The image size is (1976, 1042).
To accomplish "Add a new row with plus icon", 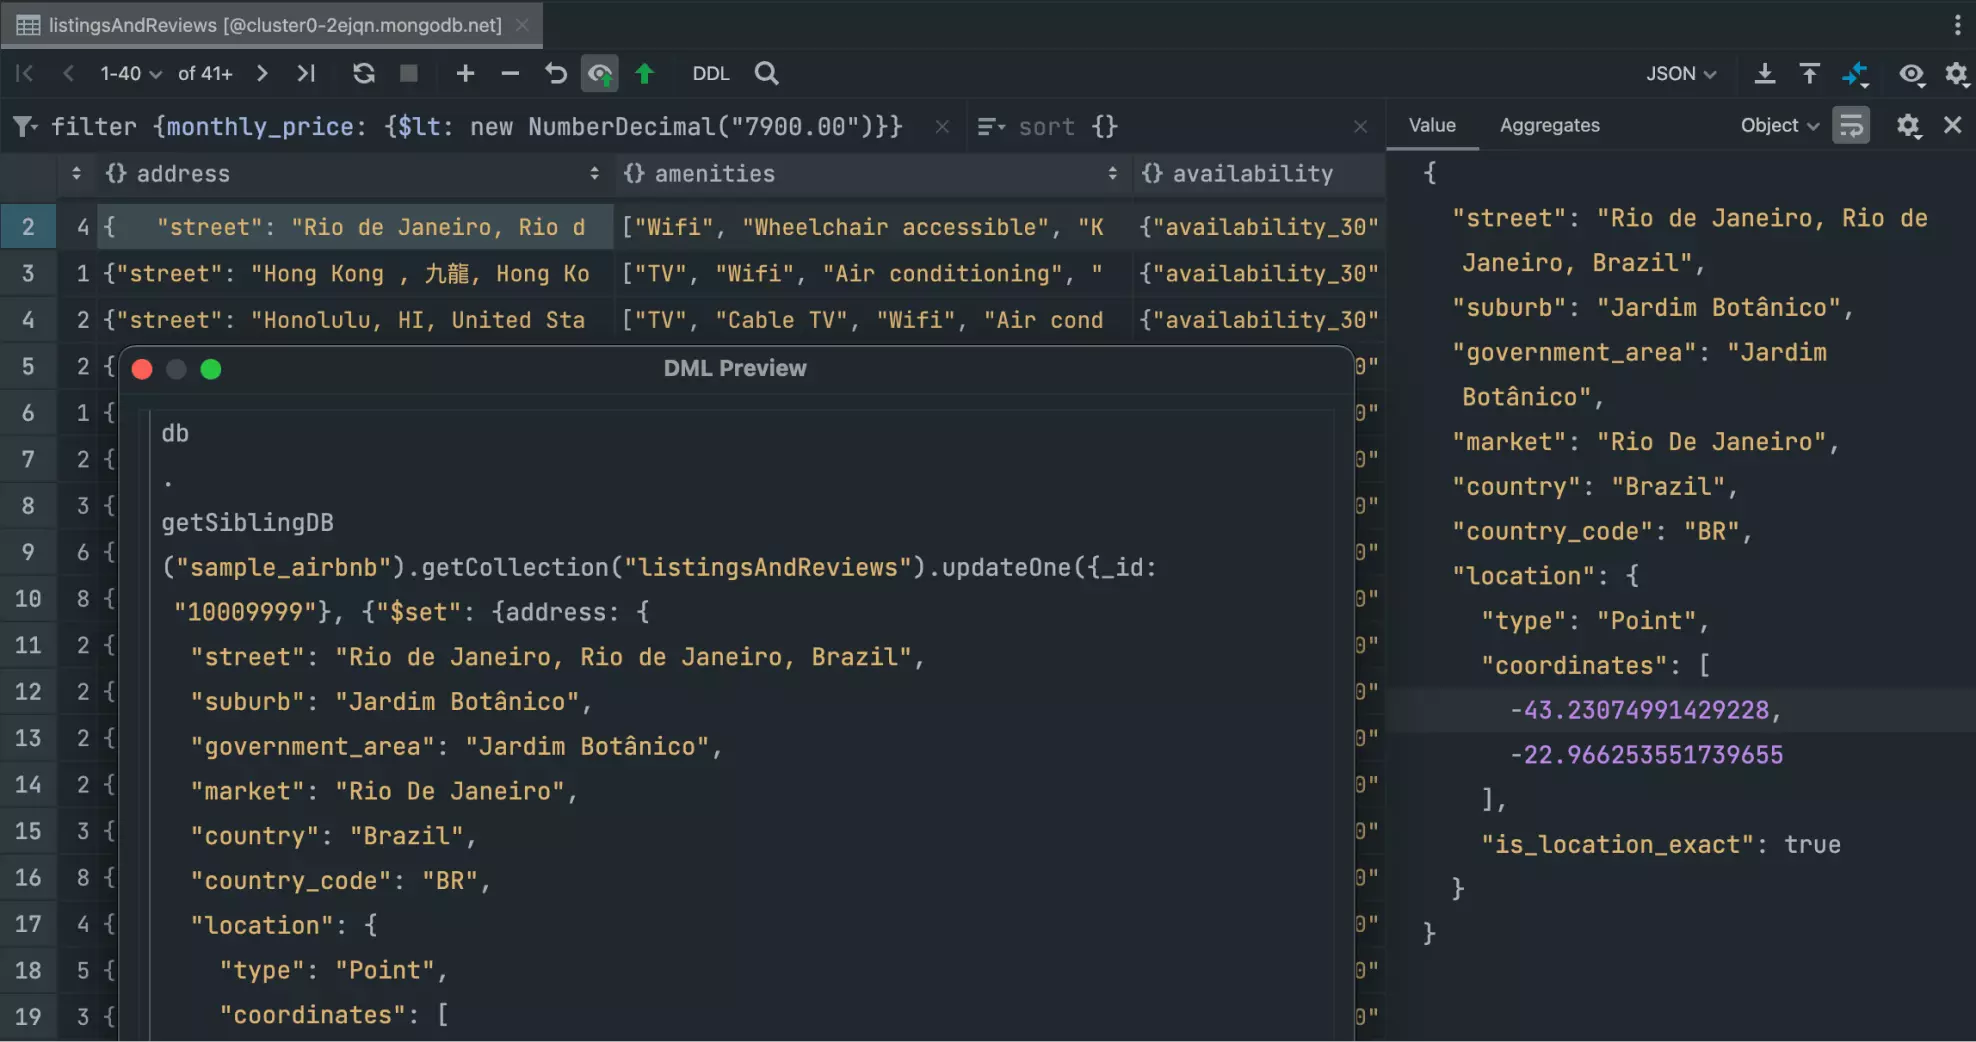I will click(x=465, y=73).
